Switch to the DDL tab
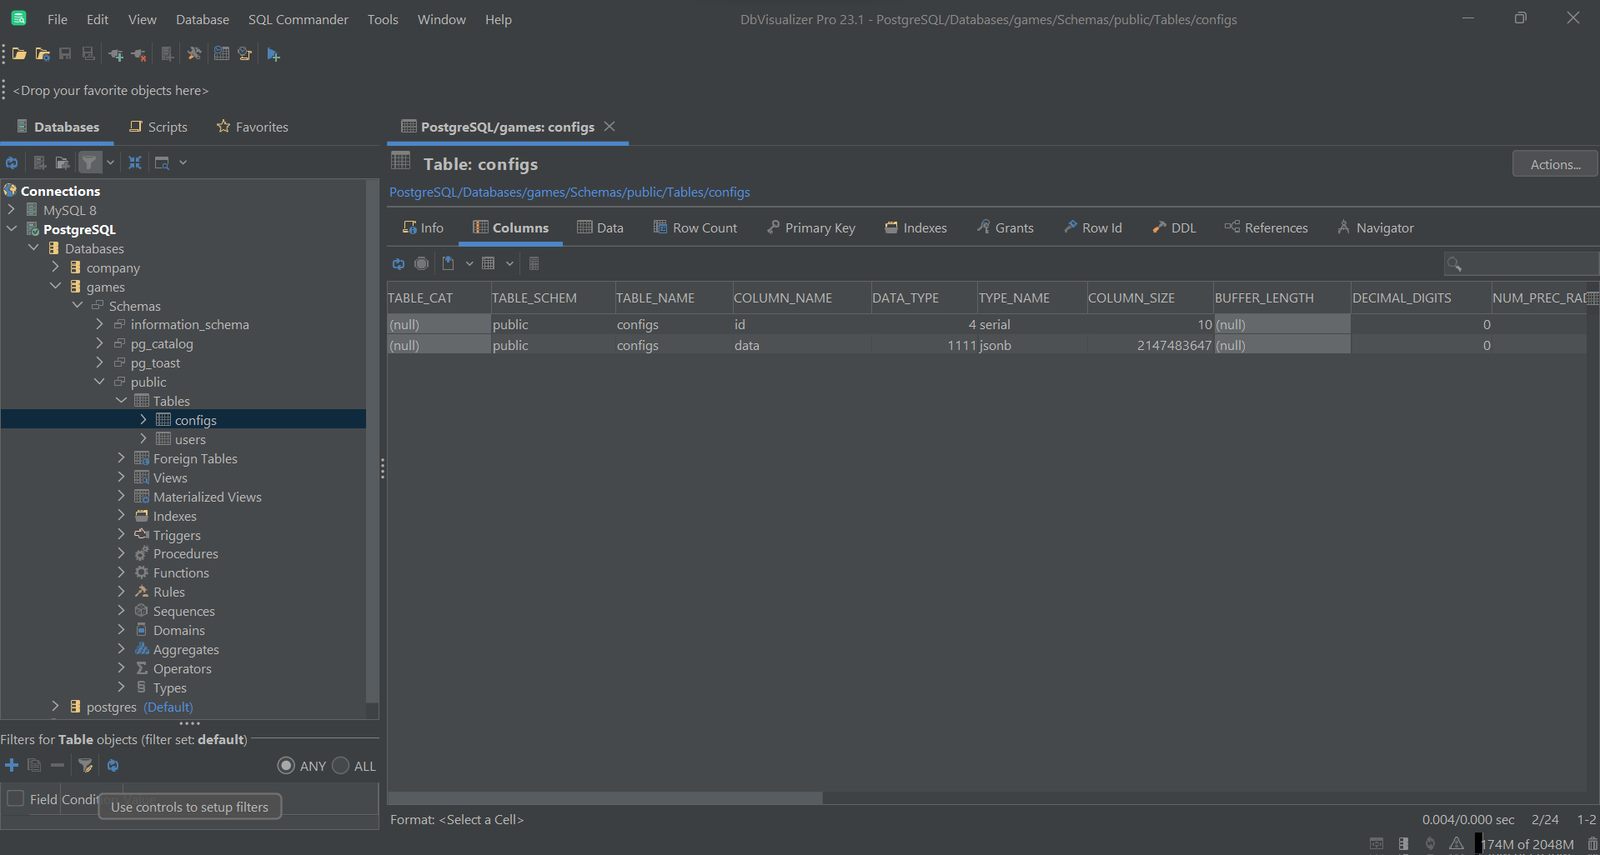Viewport: 1600px width, 855px height. (1174, 228)
